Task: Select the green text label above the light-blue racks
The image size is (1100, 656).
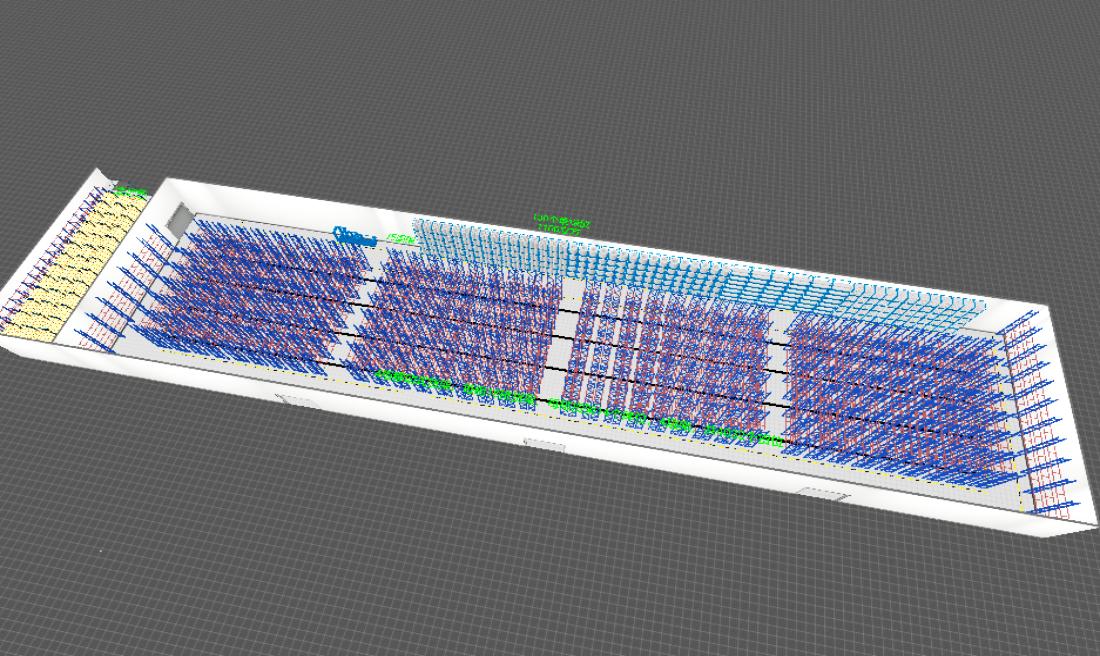Action: (x=562, y=223)
